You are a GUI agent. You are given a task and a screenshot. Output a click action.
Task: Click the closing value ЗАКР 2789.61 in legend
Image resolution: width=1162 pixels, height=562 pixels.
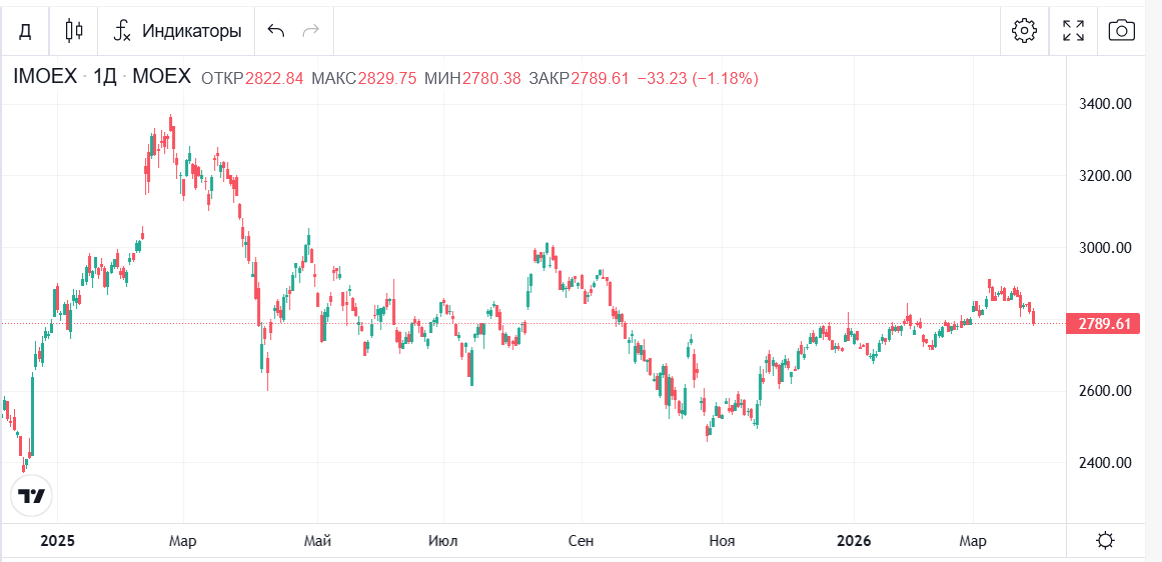pos(599,78)
